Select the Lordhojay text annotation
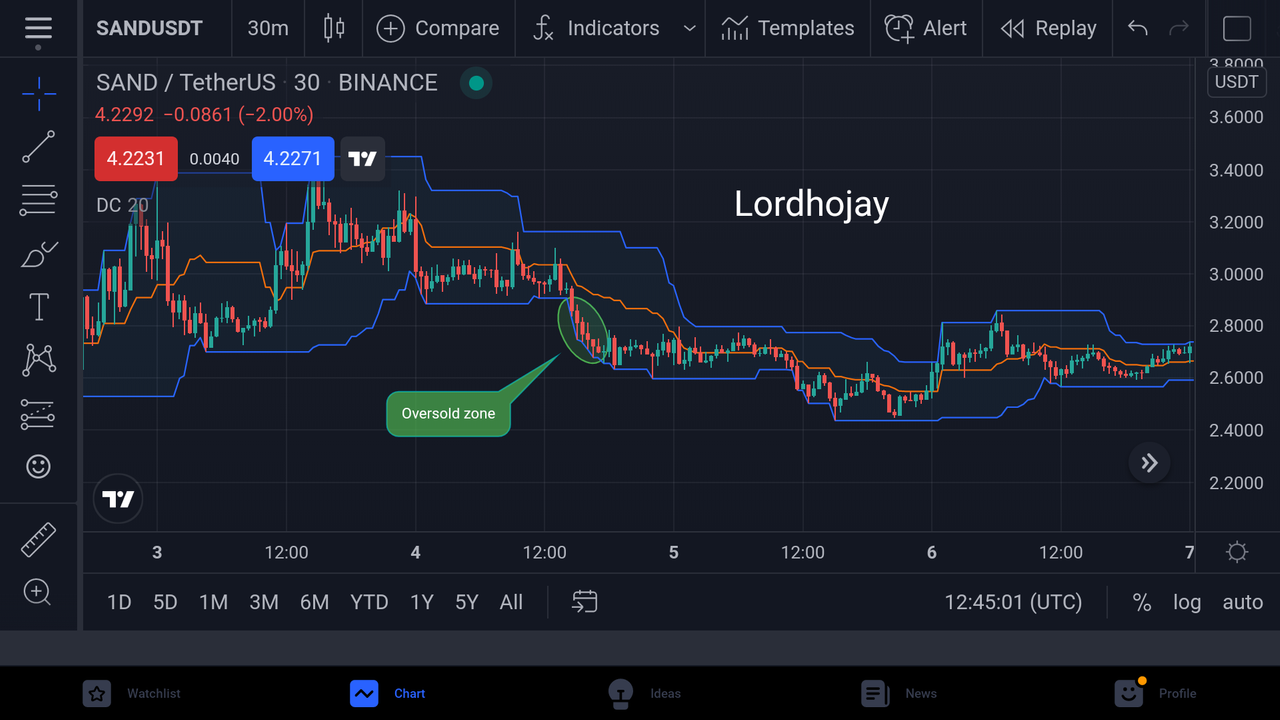Image resolution: width=1280 pixels, height=720 pixels. click(x=811, y=204)
